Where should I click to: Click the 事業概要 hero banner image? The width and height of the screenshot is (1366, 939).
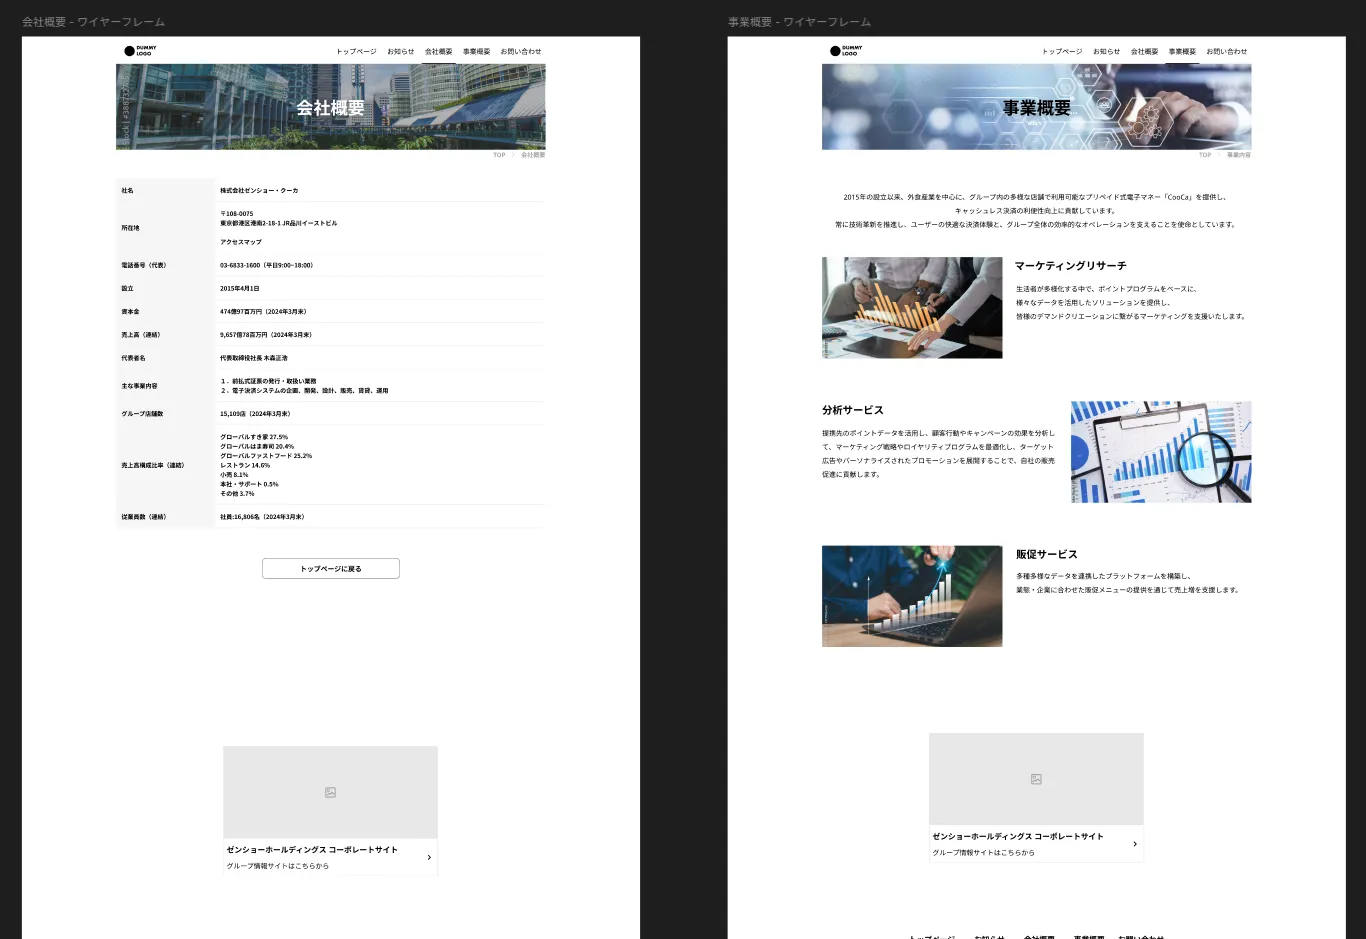point(1037,107)
